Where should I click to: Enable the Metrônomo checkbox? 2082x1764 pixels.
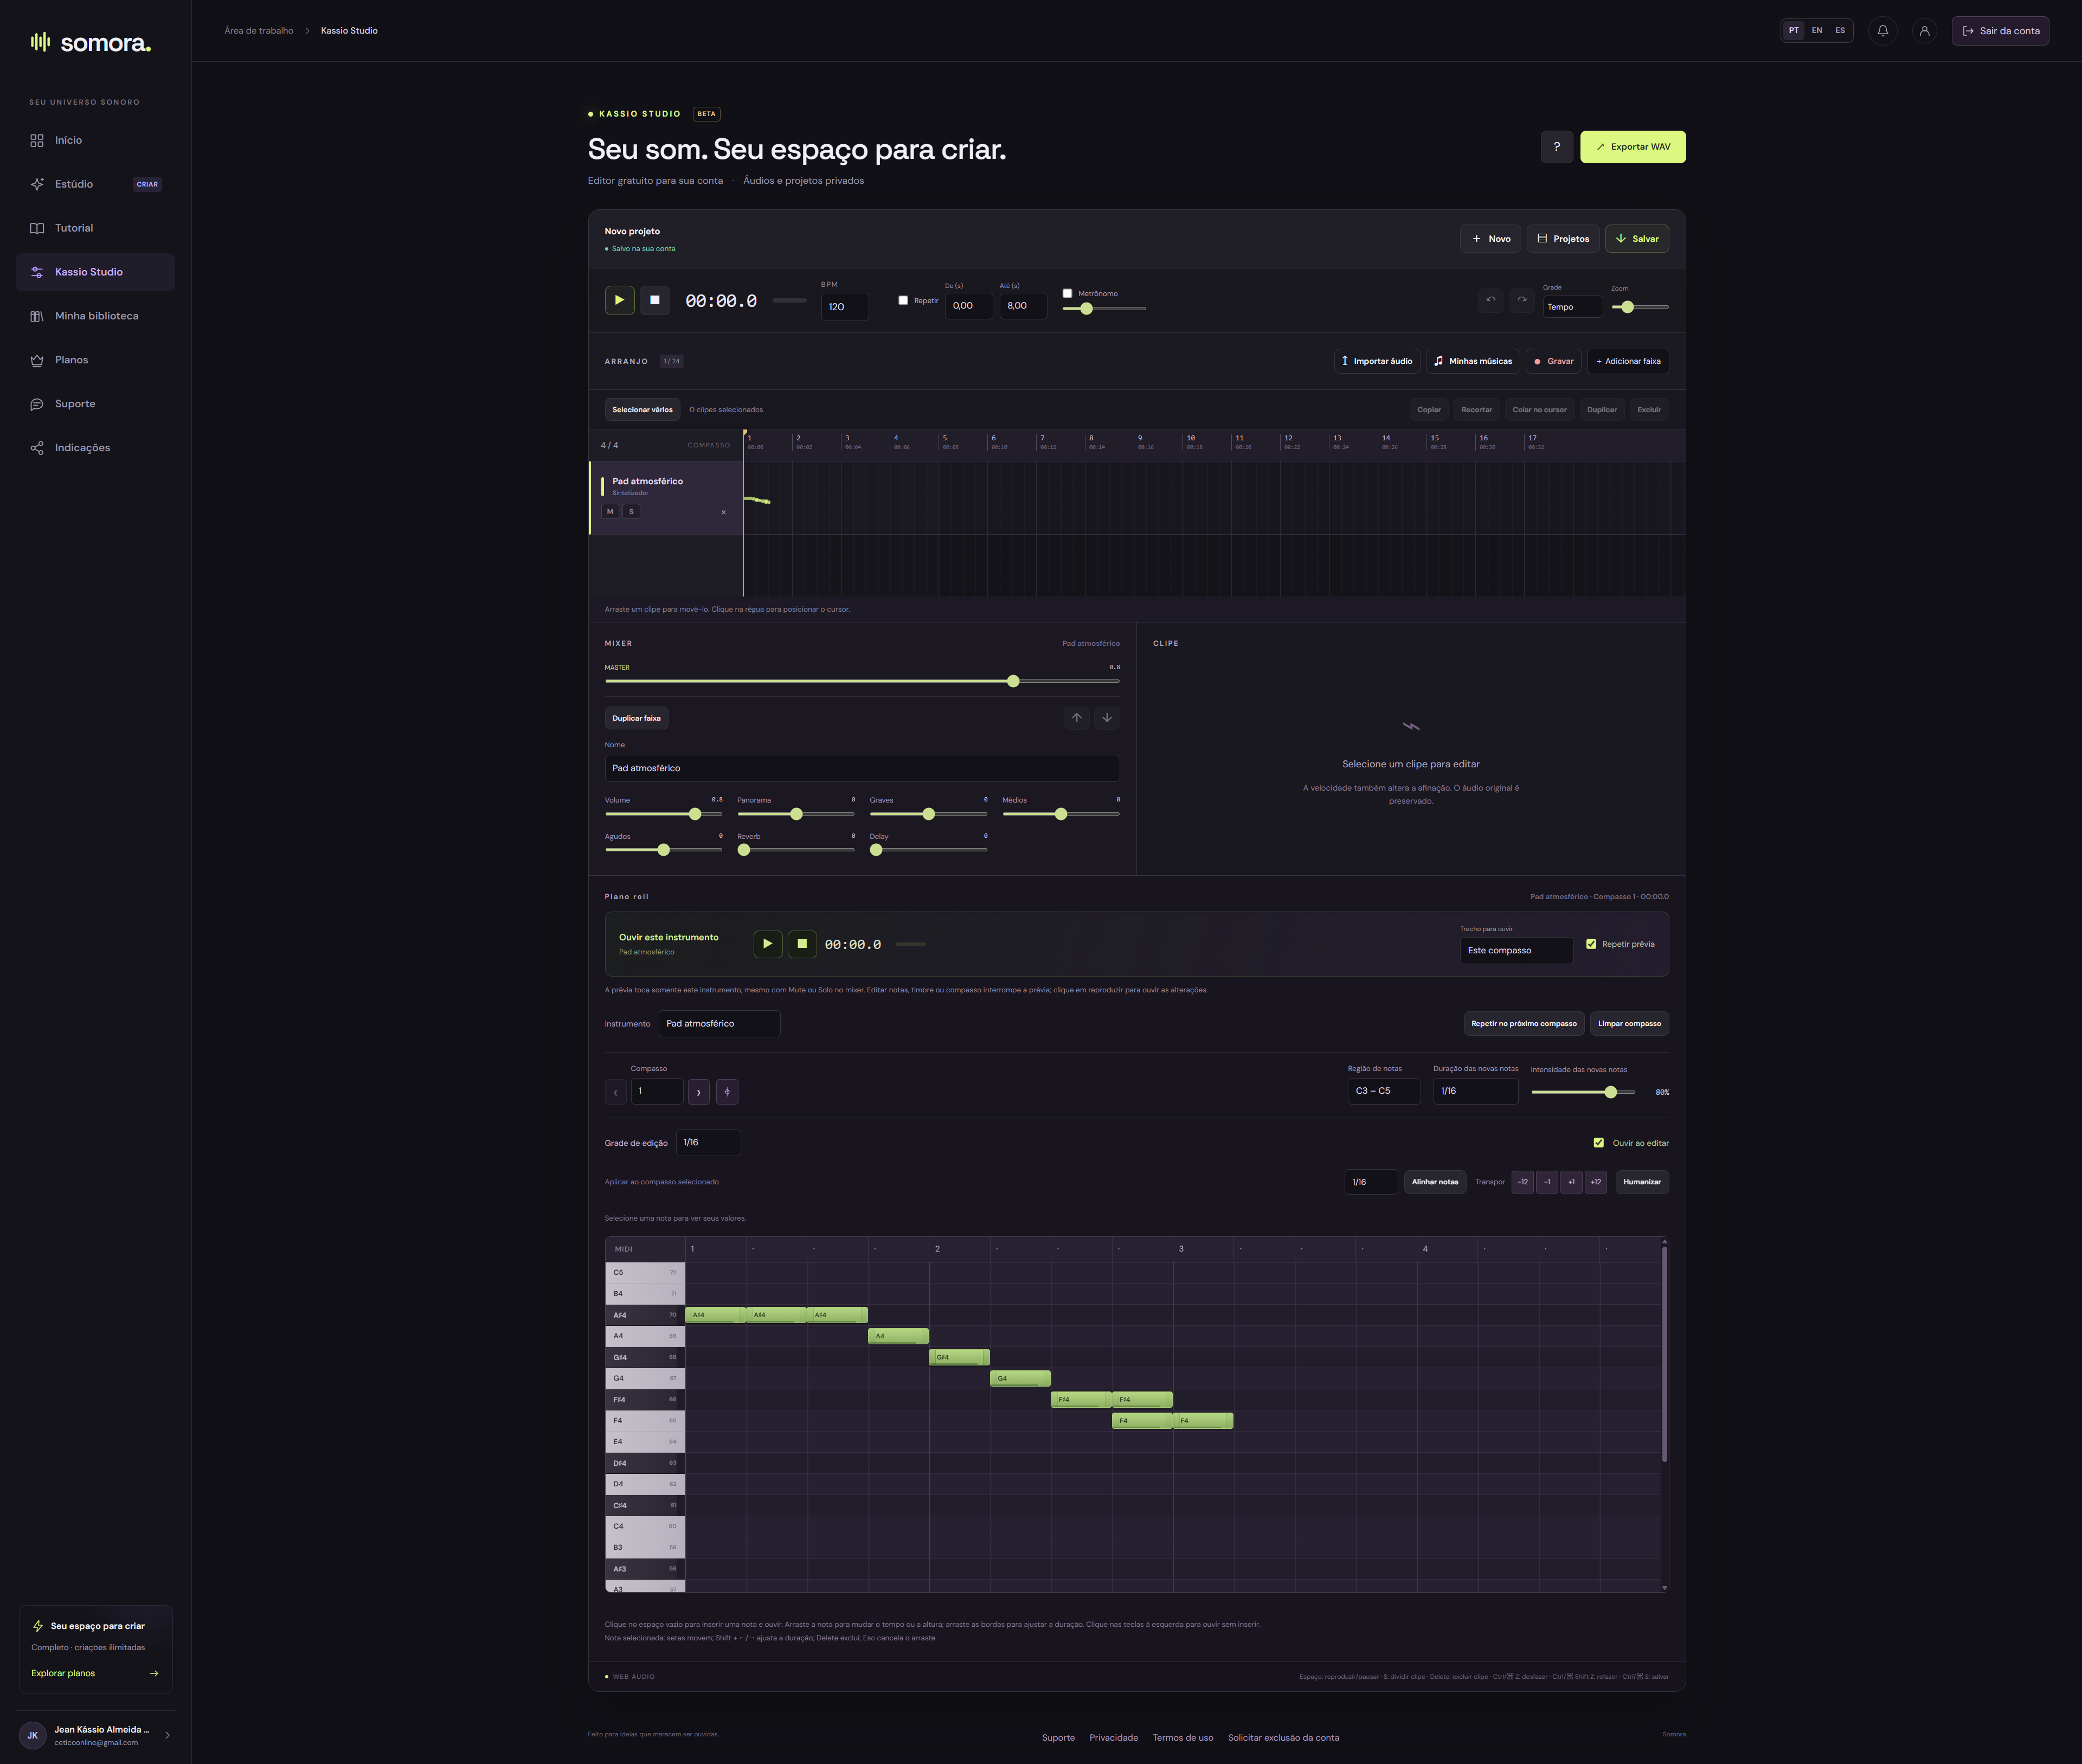(x=1067, y=294)
